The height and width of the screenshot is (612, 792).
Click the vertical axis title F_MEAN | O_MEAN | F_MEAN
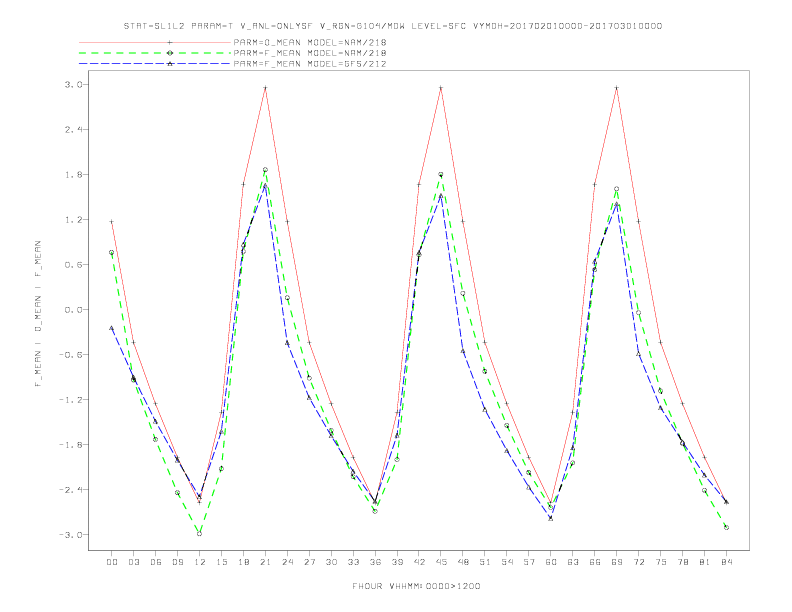pos(38,314)
